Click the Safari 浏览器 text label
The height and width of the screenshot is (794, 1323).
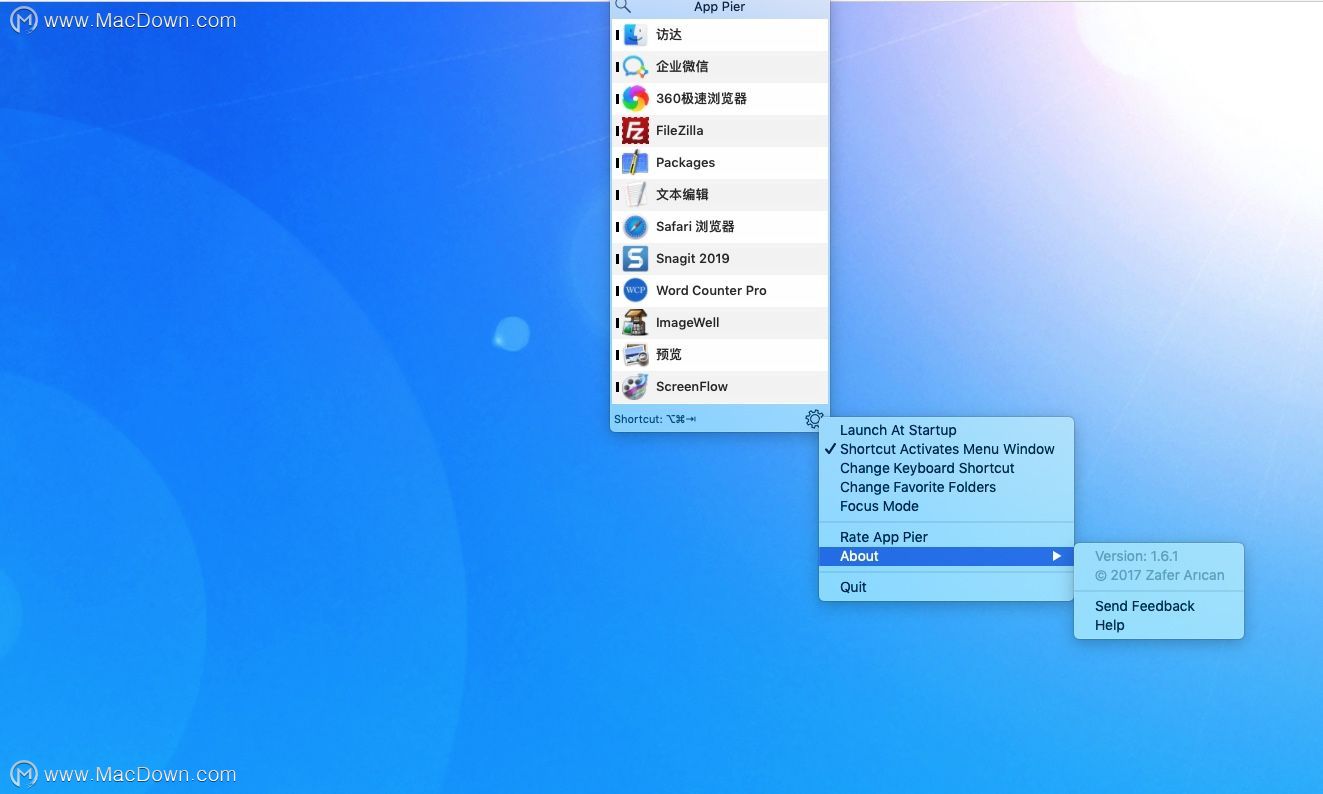point(695,227)
